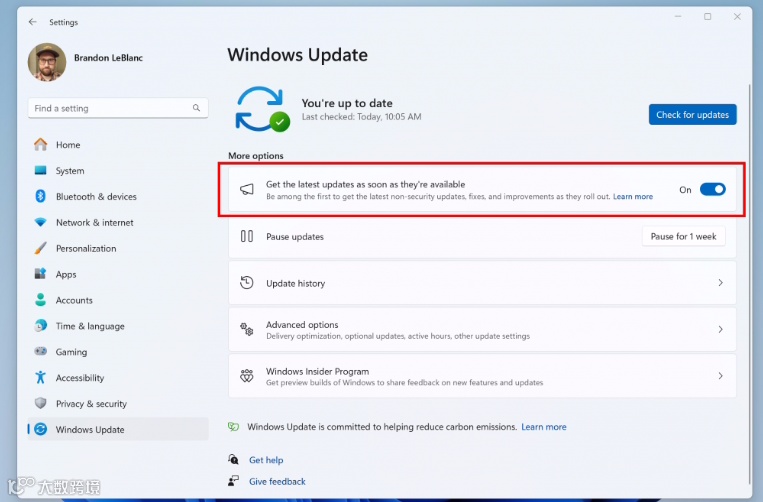Click the Get help link

(266, 460)
